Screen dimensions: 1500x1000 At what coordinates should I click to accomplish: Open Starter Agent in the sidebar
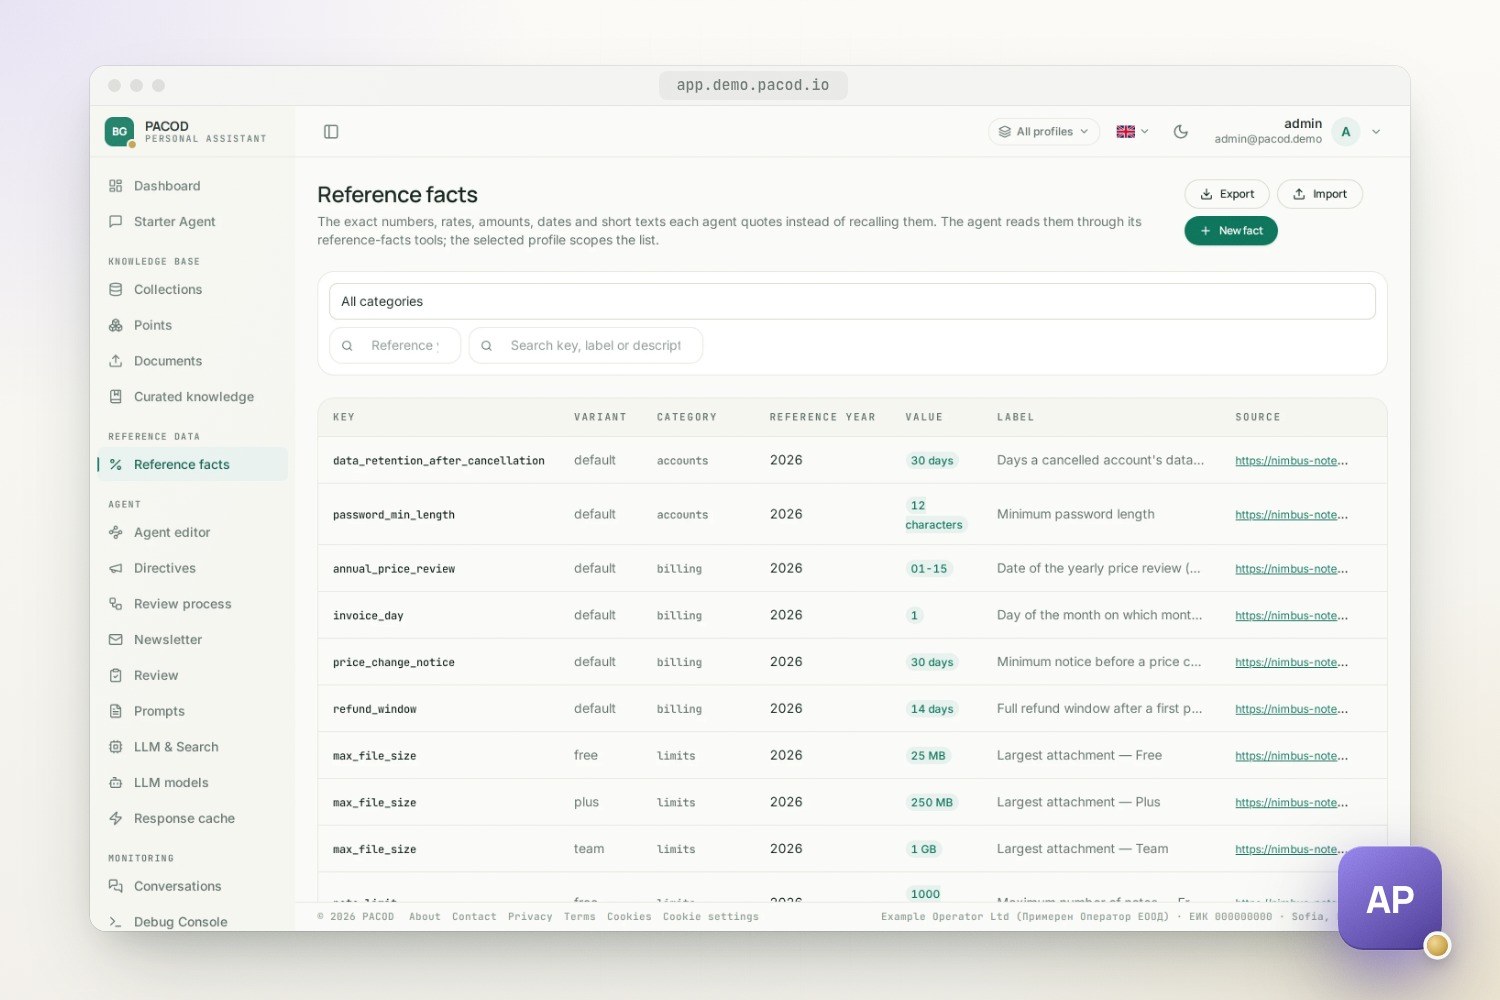pyautogui.click(x=191, y=222)
